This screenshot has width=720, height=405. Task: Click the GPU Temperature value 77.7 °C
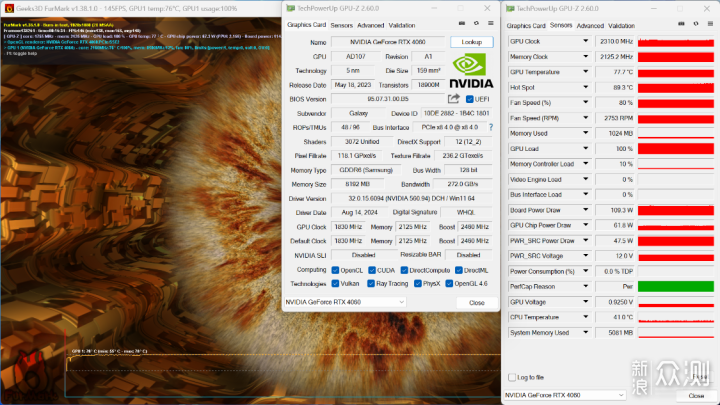point(615,72)
